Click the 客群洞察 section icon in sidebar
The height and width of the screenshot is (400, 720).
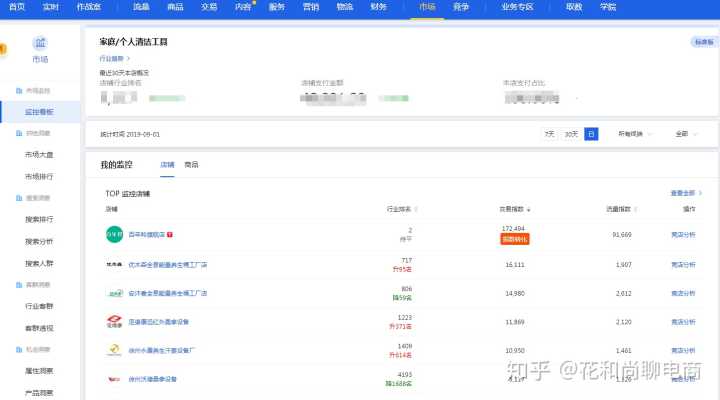pyautogui.click(x=17, y=285)
